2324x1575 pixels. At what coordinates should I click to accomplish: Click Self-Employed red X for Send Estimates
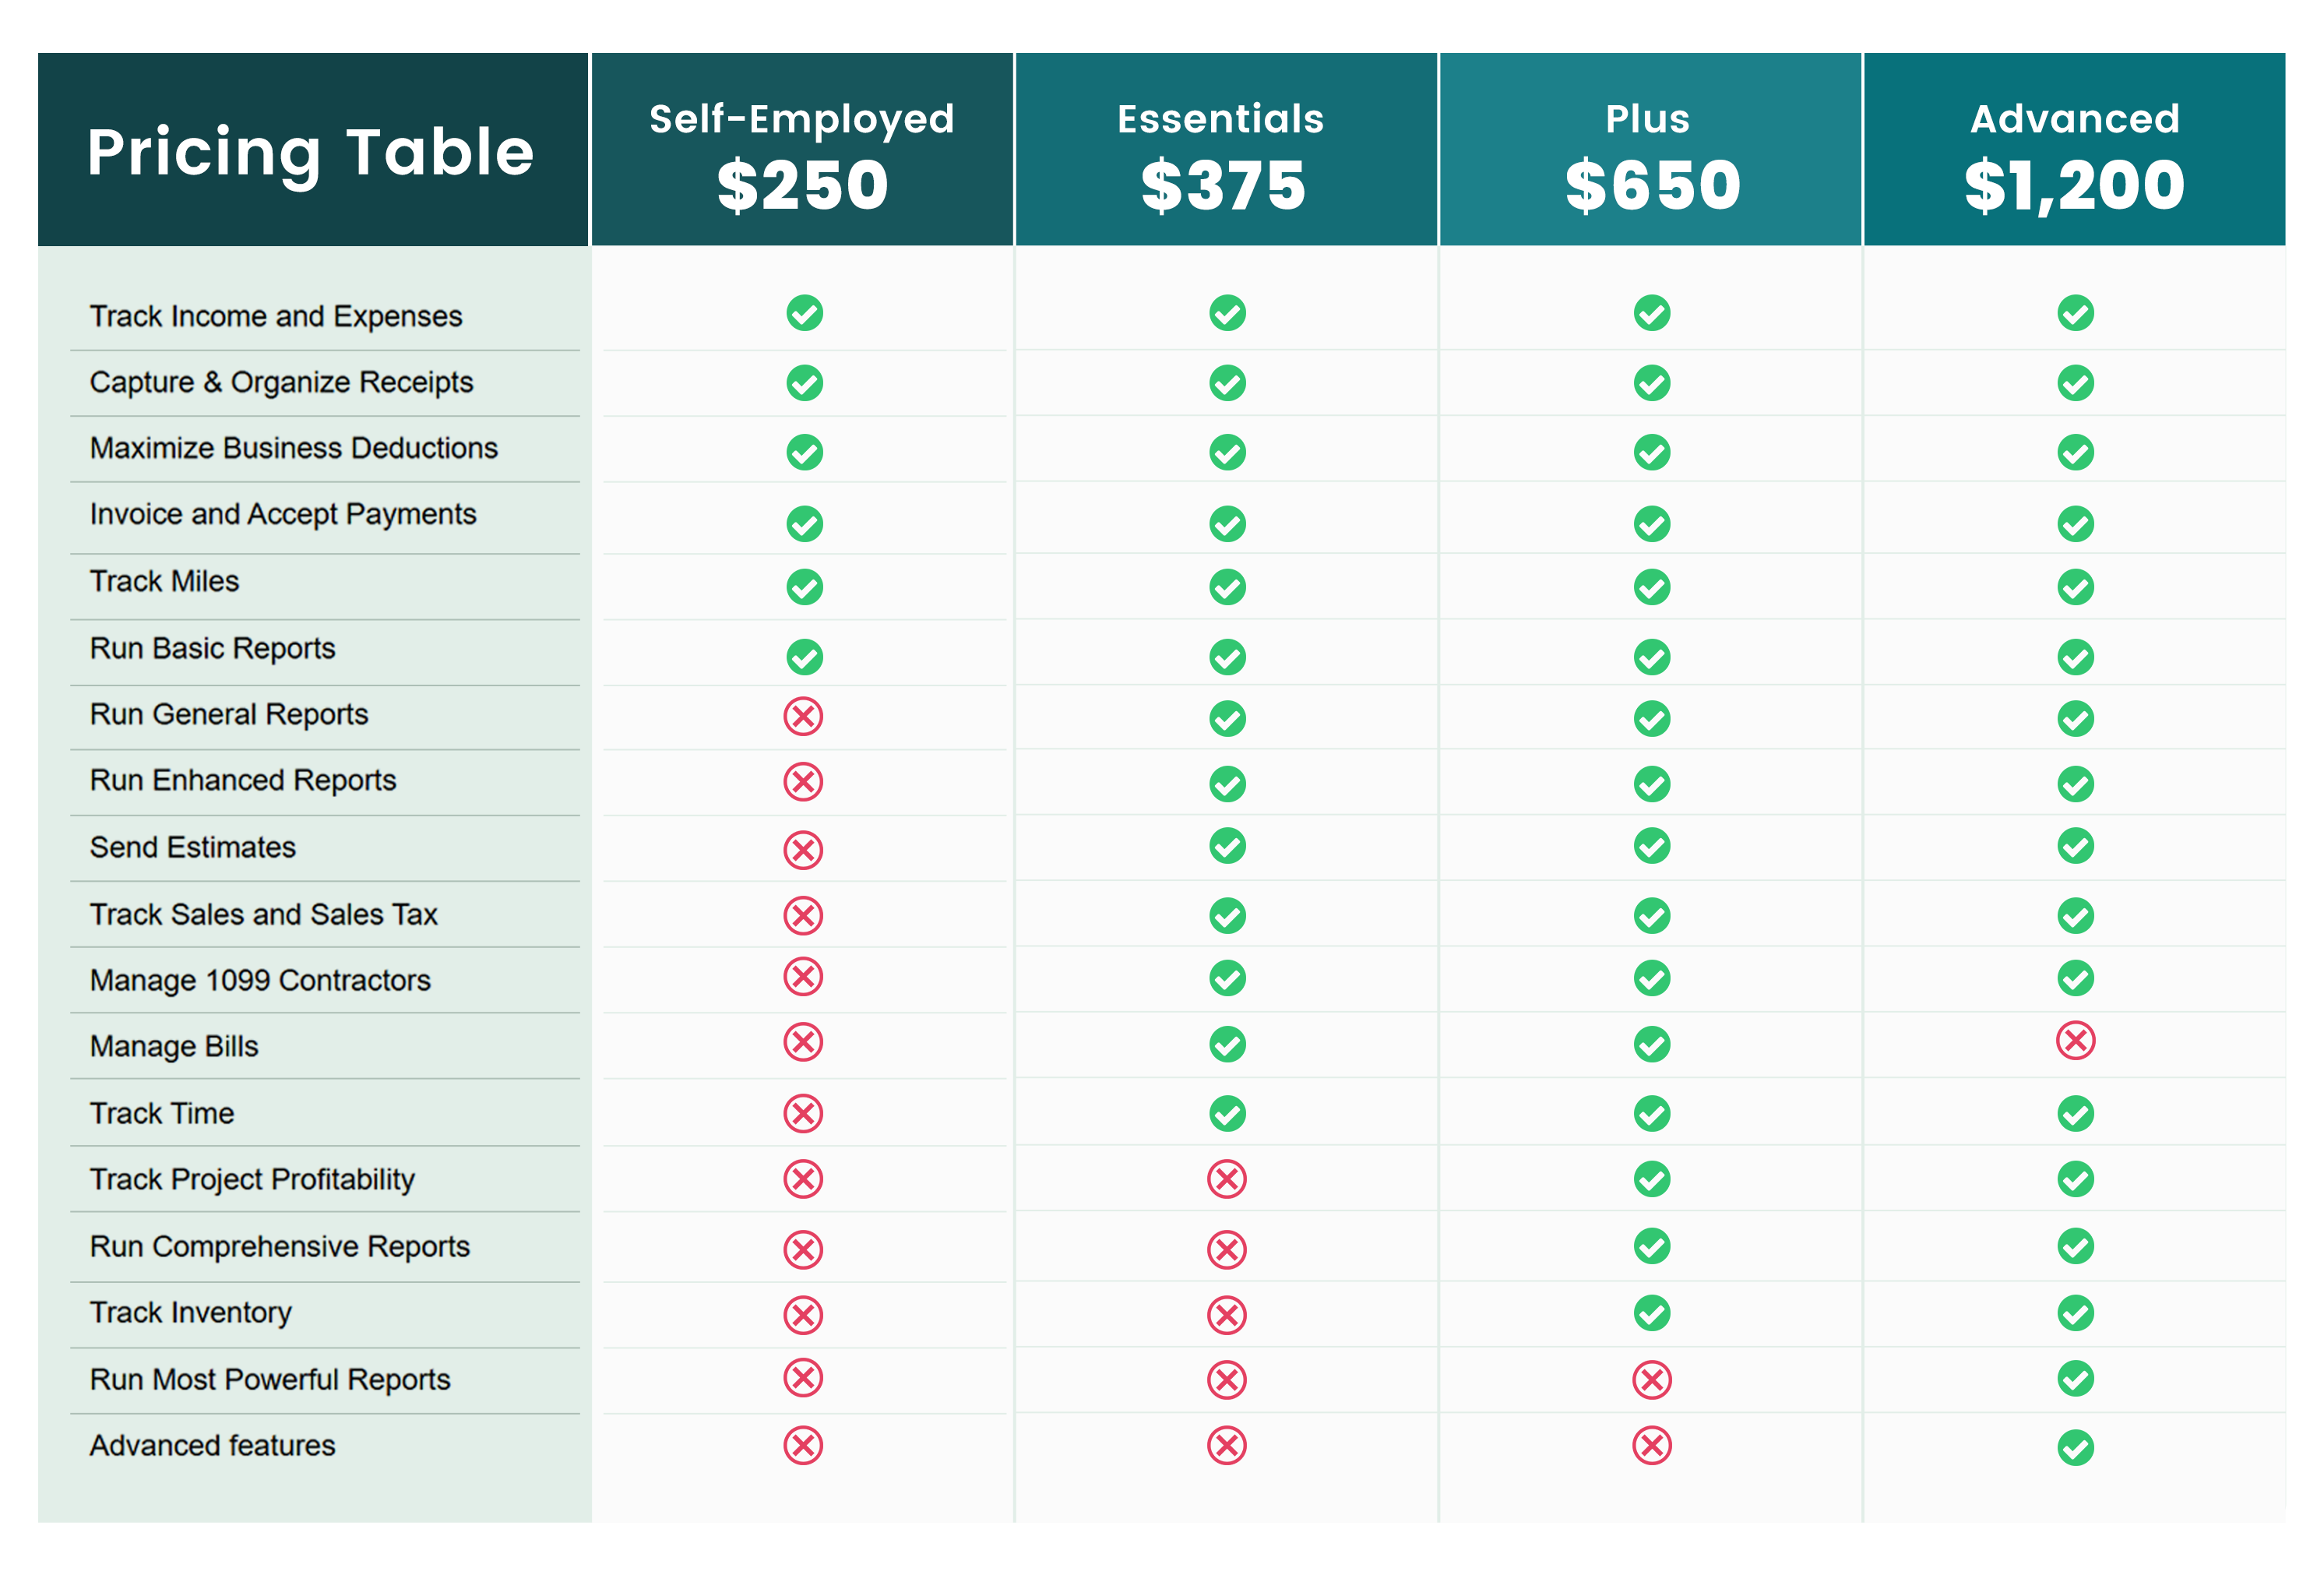pyautogui.click(x=803, y=849)
